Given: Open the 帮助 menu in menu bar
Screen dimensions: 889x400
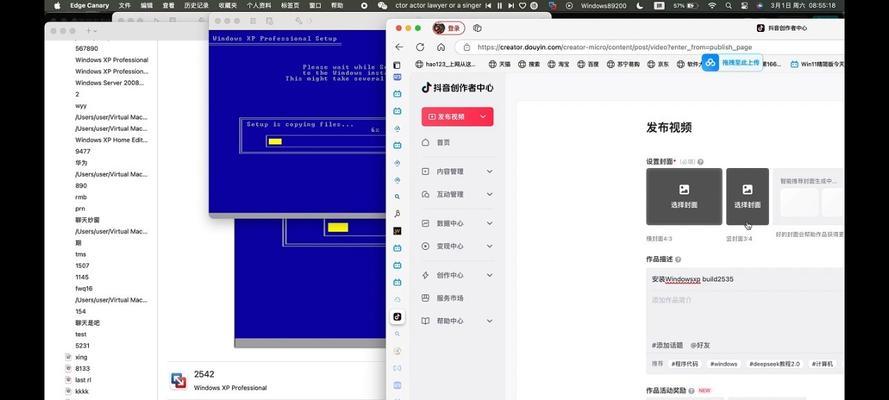Looking at the screenshot, I should pyautogui.click(x=337, y=5).
